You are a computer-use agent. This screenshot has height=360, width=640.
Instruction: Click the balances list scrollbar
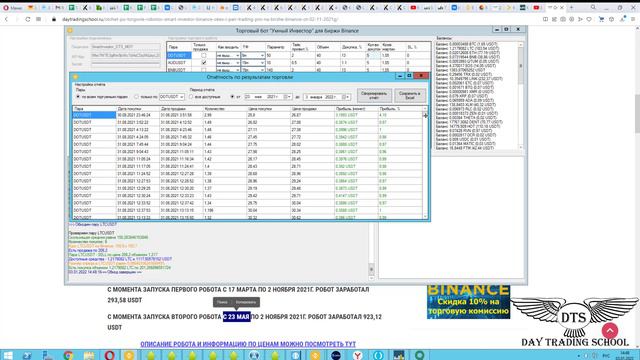520,96
